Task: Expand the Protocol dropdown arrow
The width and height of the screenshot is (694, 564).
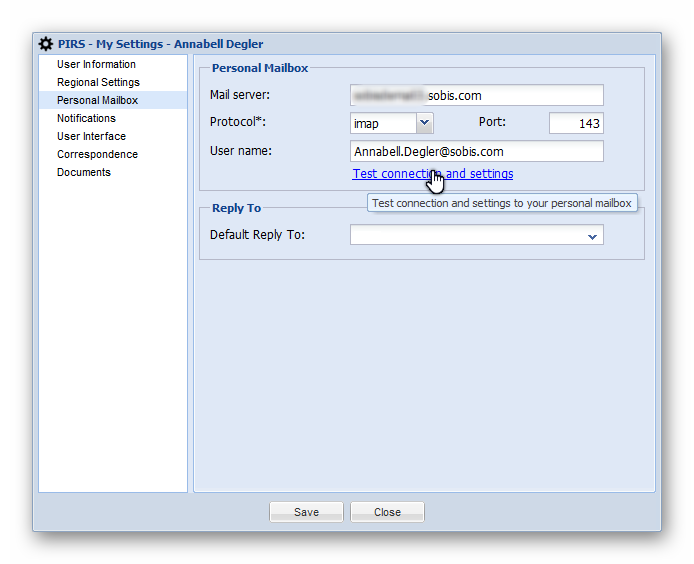Action: pos(424,123)
